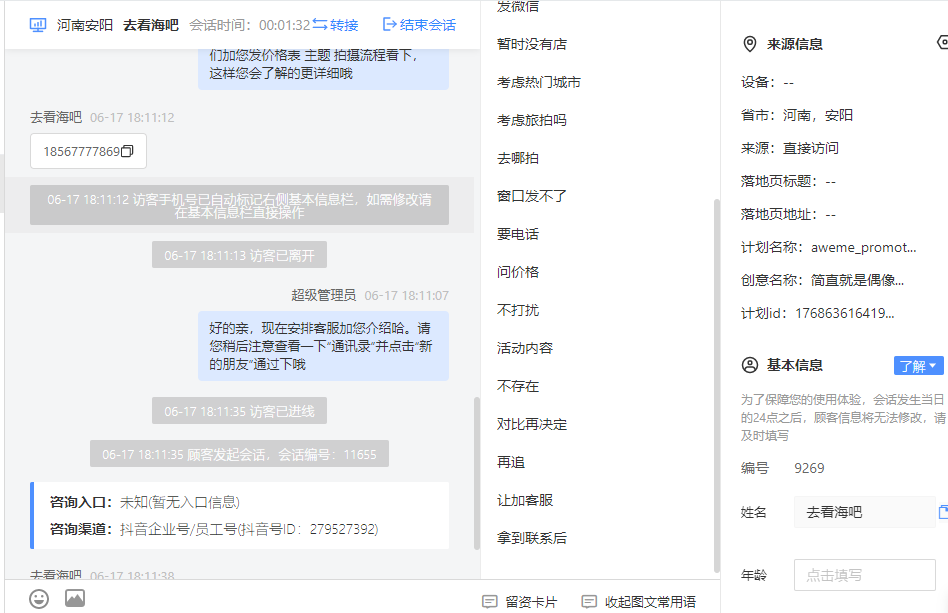Choose the 再追 quick reply
Image resolution: width=948 pixels, height=613 pixels.
(511, 462)
